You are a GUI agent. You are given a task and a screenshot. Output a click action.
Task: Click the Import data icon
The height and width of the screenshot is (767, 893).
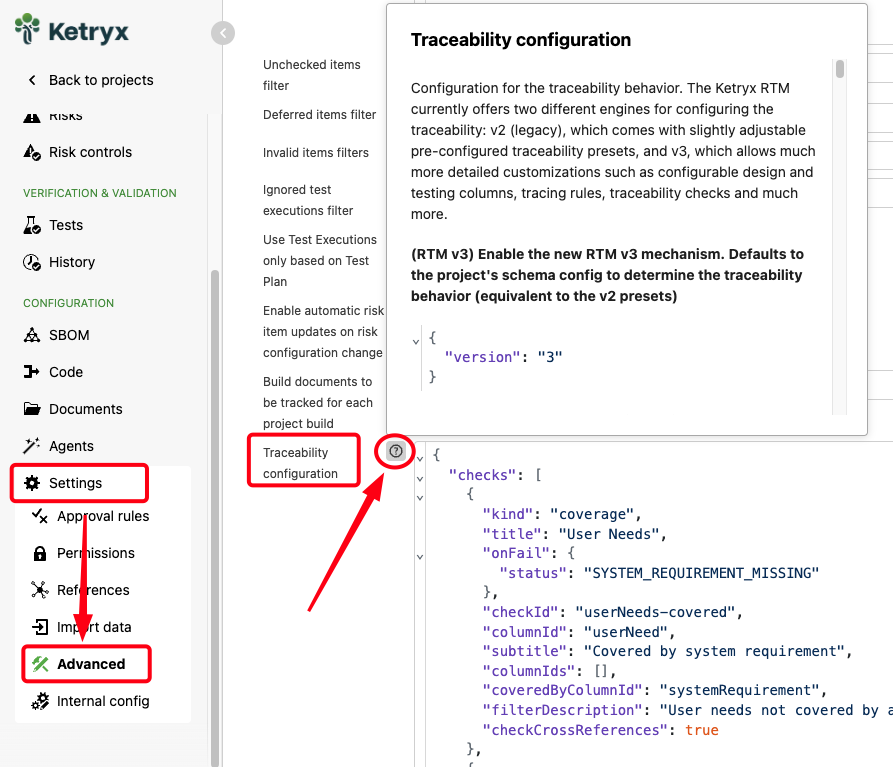40,627
